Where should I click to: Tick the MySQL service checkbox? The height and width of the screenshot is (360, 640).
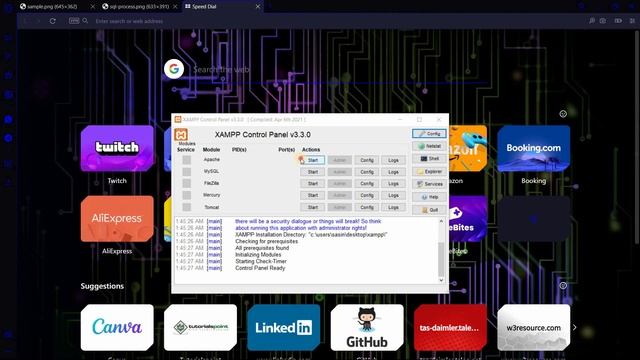pyautogui.click(x=187, y=172)
